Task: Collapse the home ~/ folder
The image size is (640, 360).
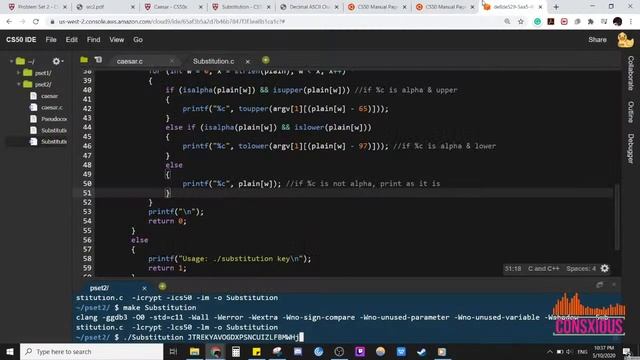Action: coord(11,61)
